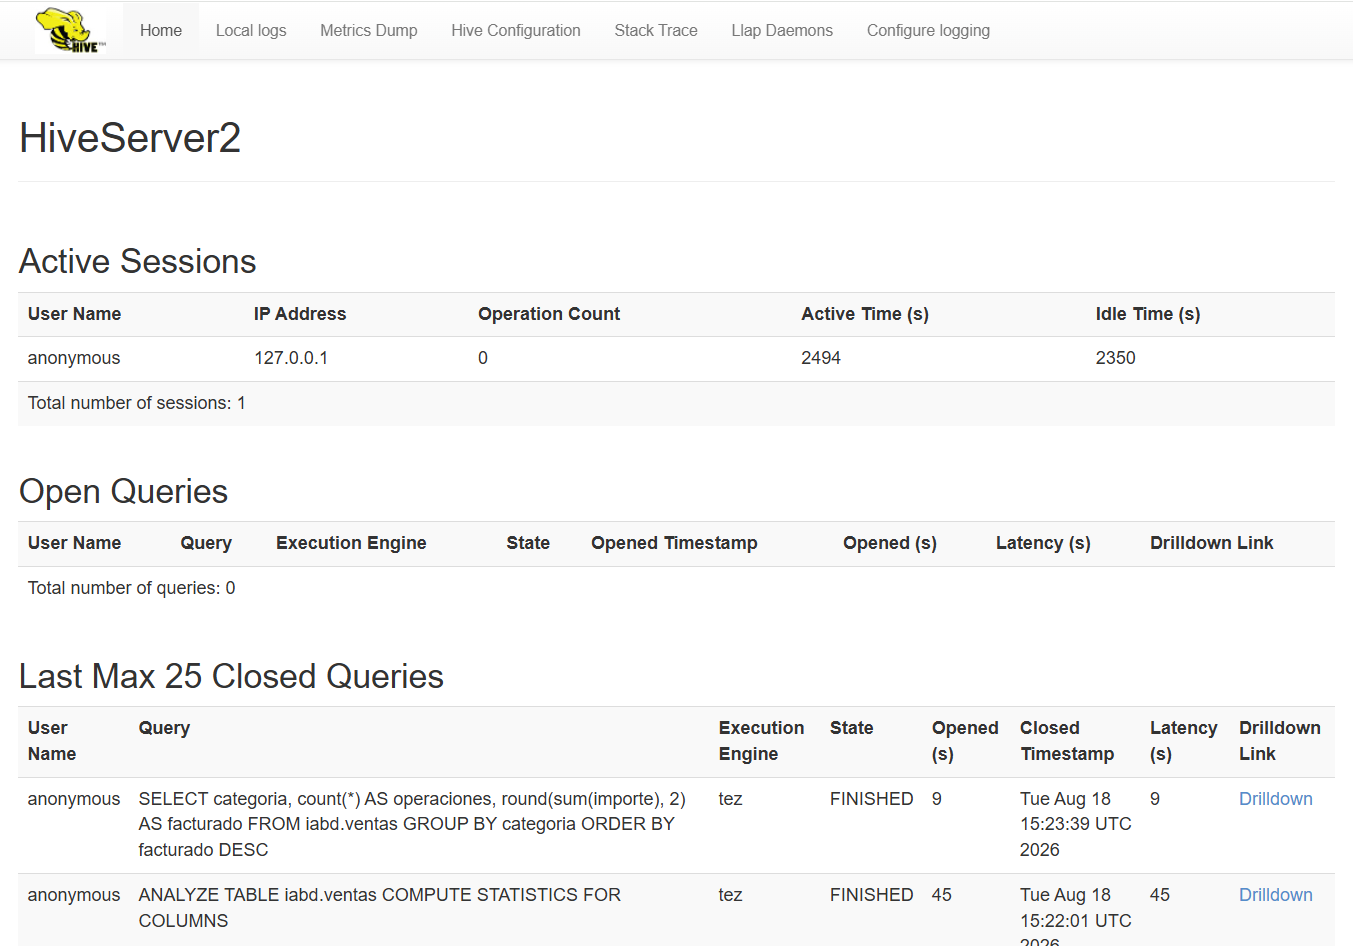View the Stack Trace page
Screen dimensions: 1353x946
pyautogui.click(x=656, y=30)
